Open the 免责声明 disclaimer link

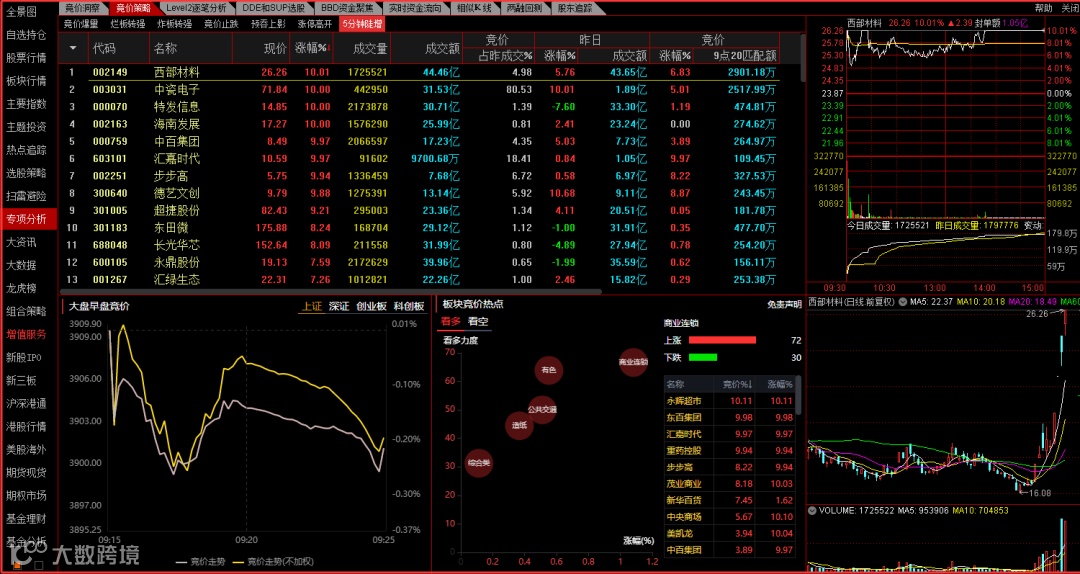(x=784, y=305)
